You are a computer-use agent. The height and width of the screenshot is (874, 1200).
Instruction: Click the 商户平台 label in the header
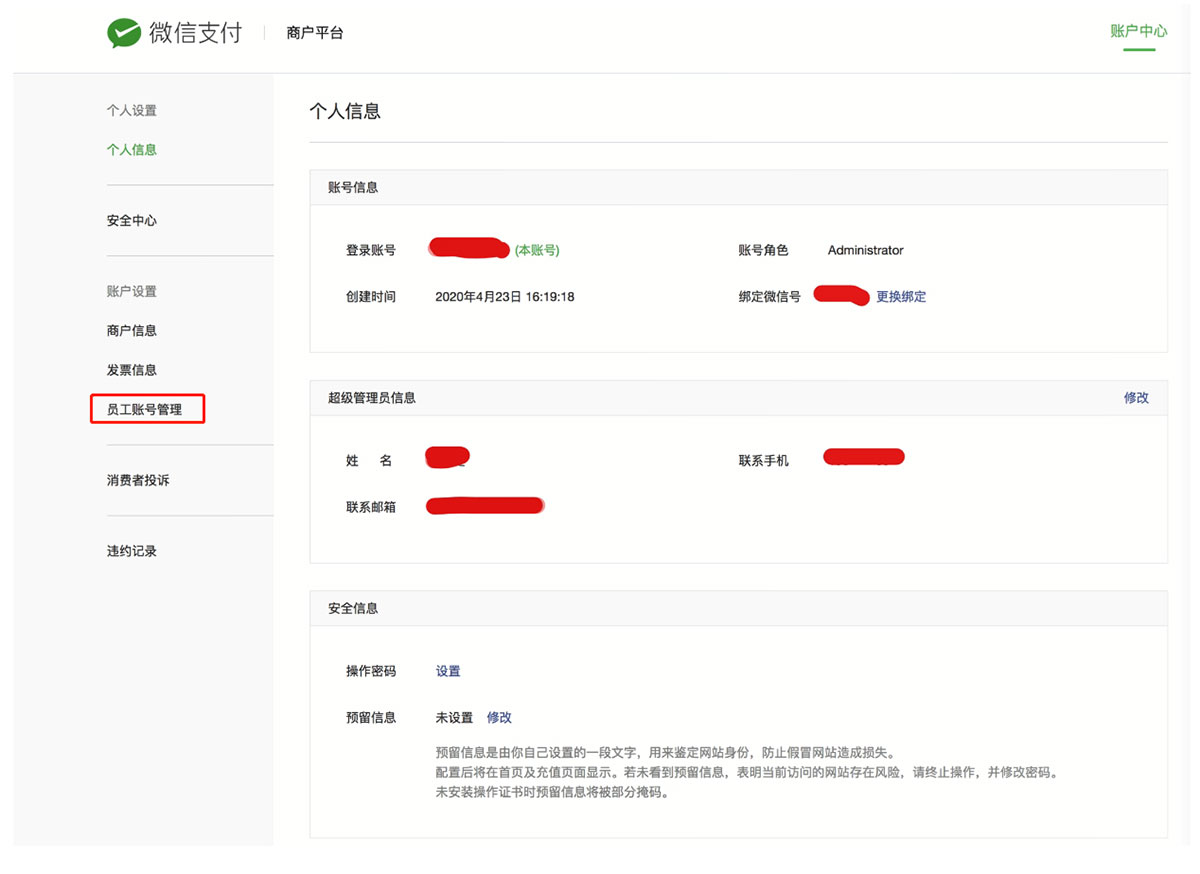pos(314,33)
